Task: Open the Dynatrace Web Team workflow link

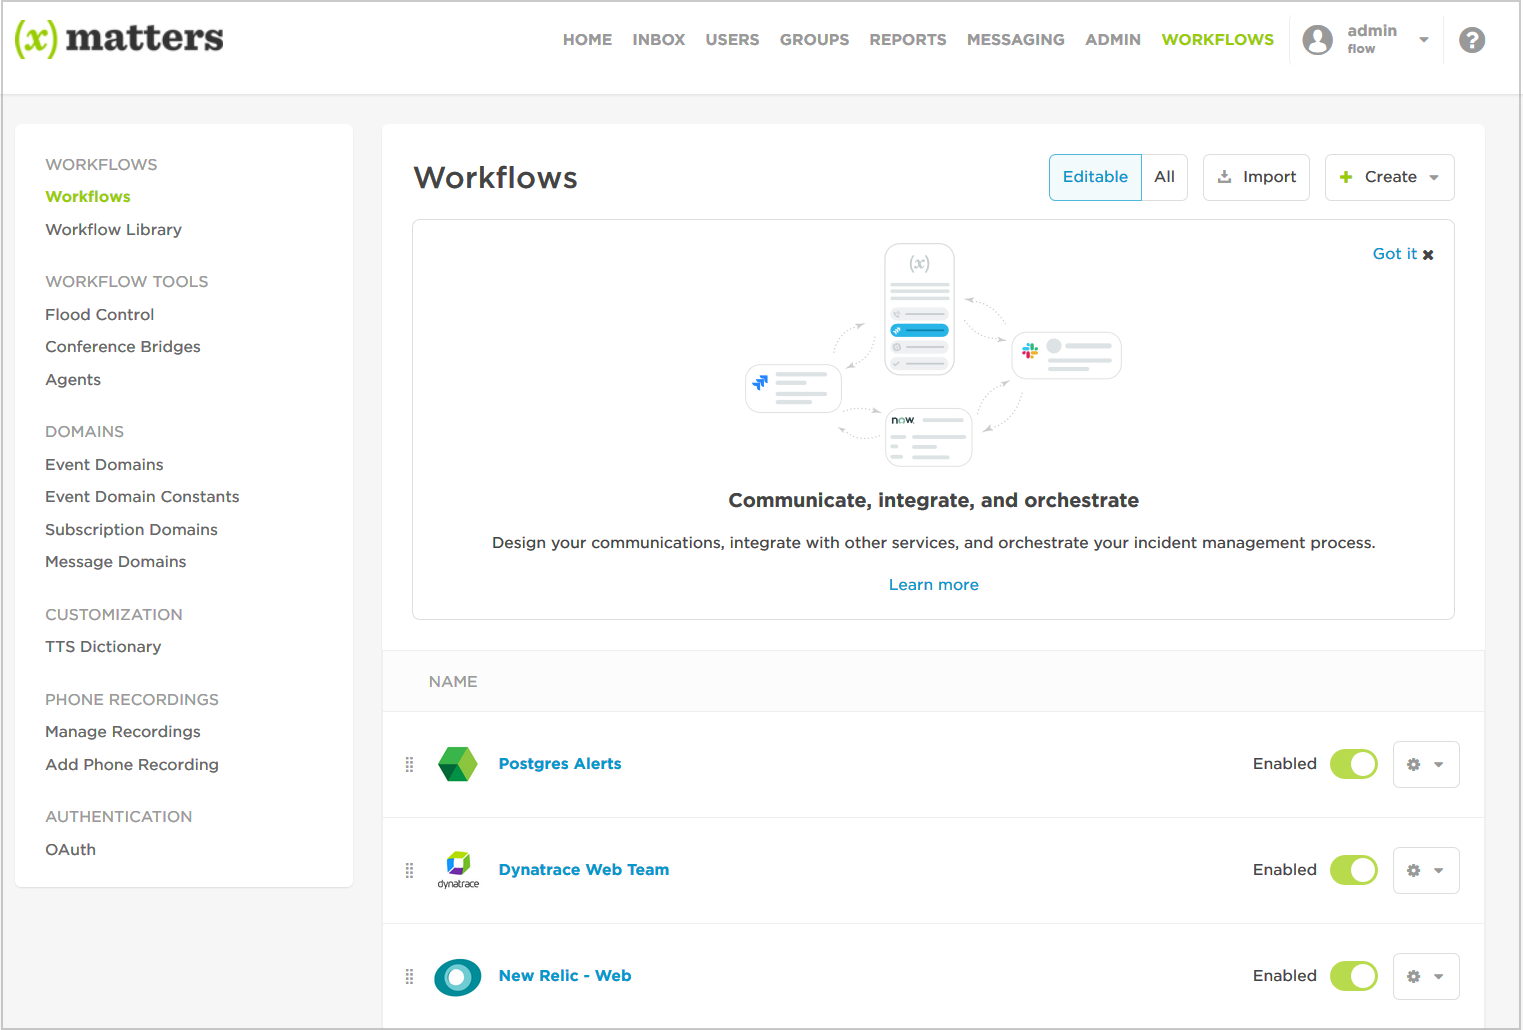Action: click(584, 870)
